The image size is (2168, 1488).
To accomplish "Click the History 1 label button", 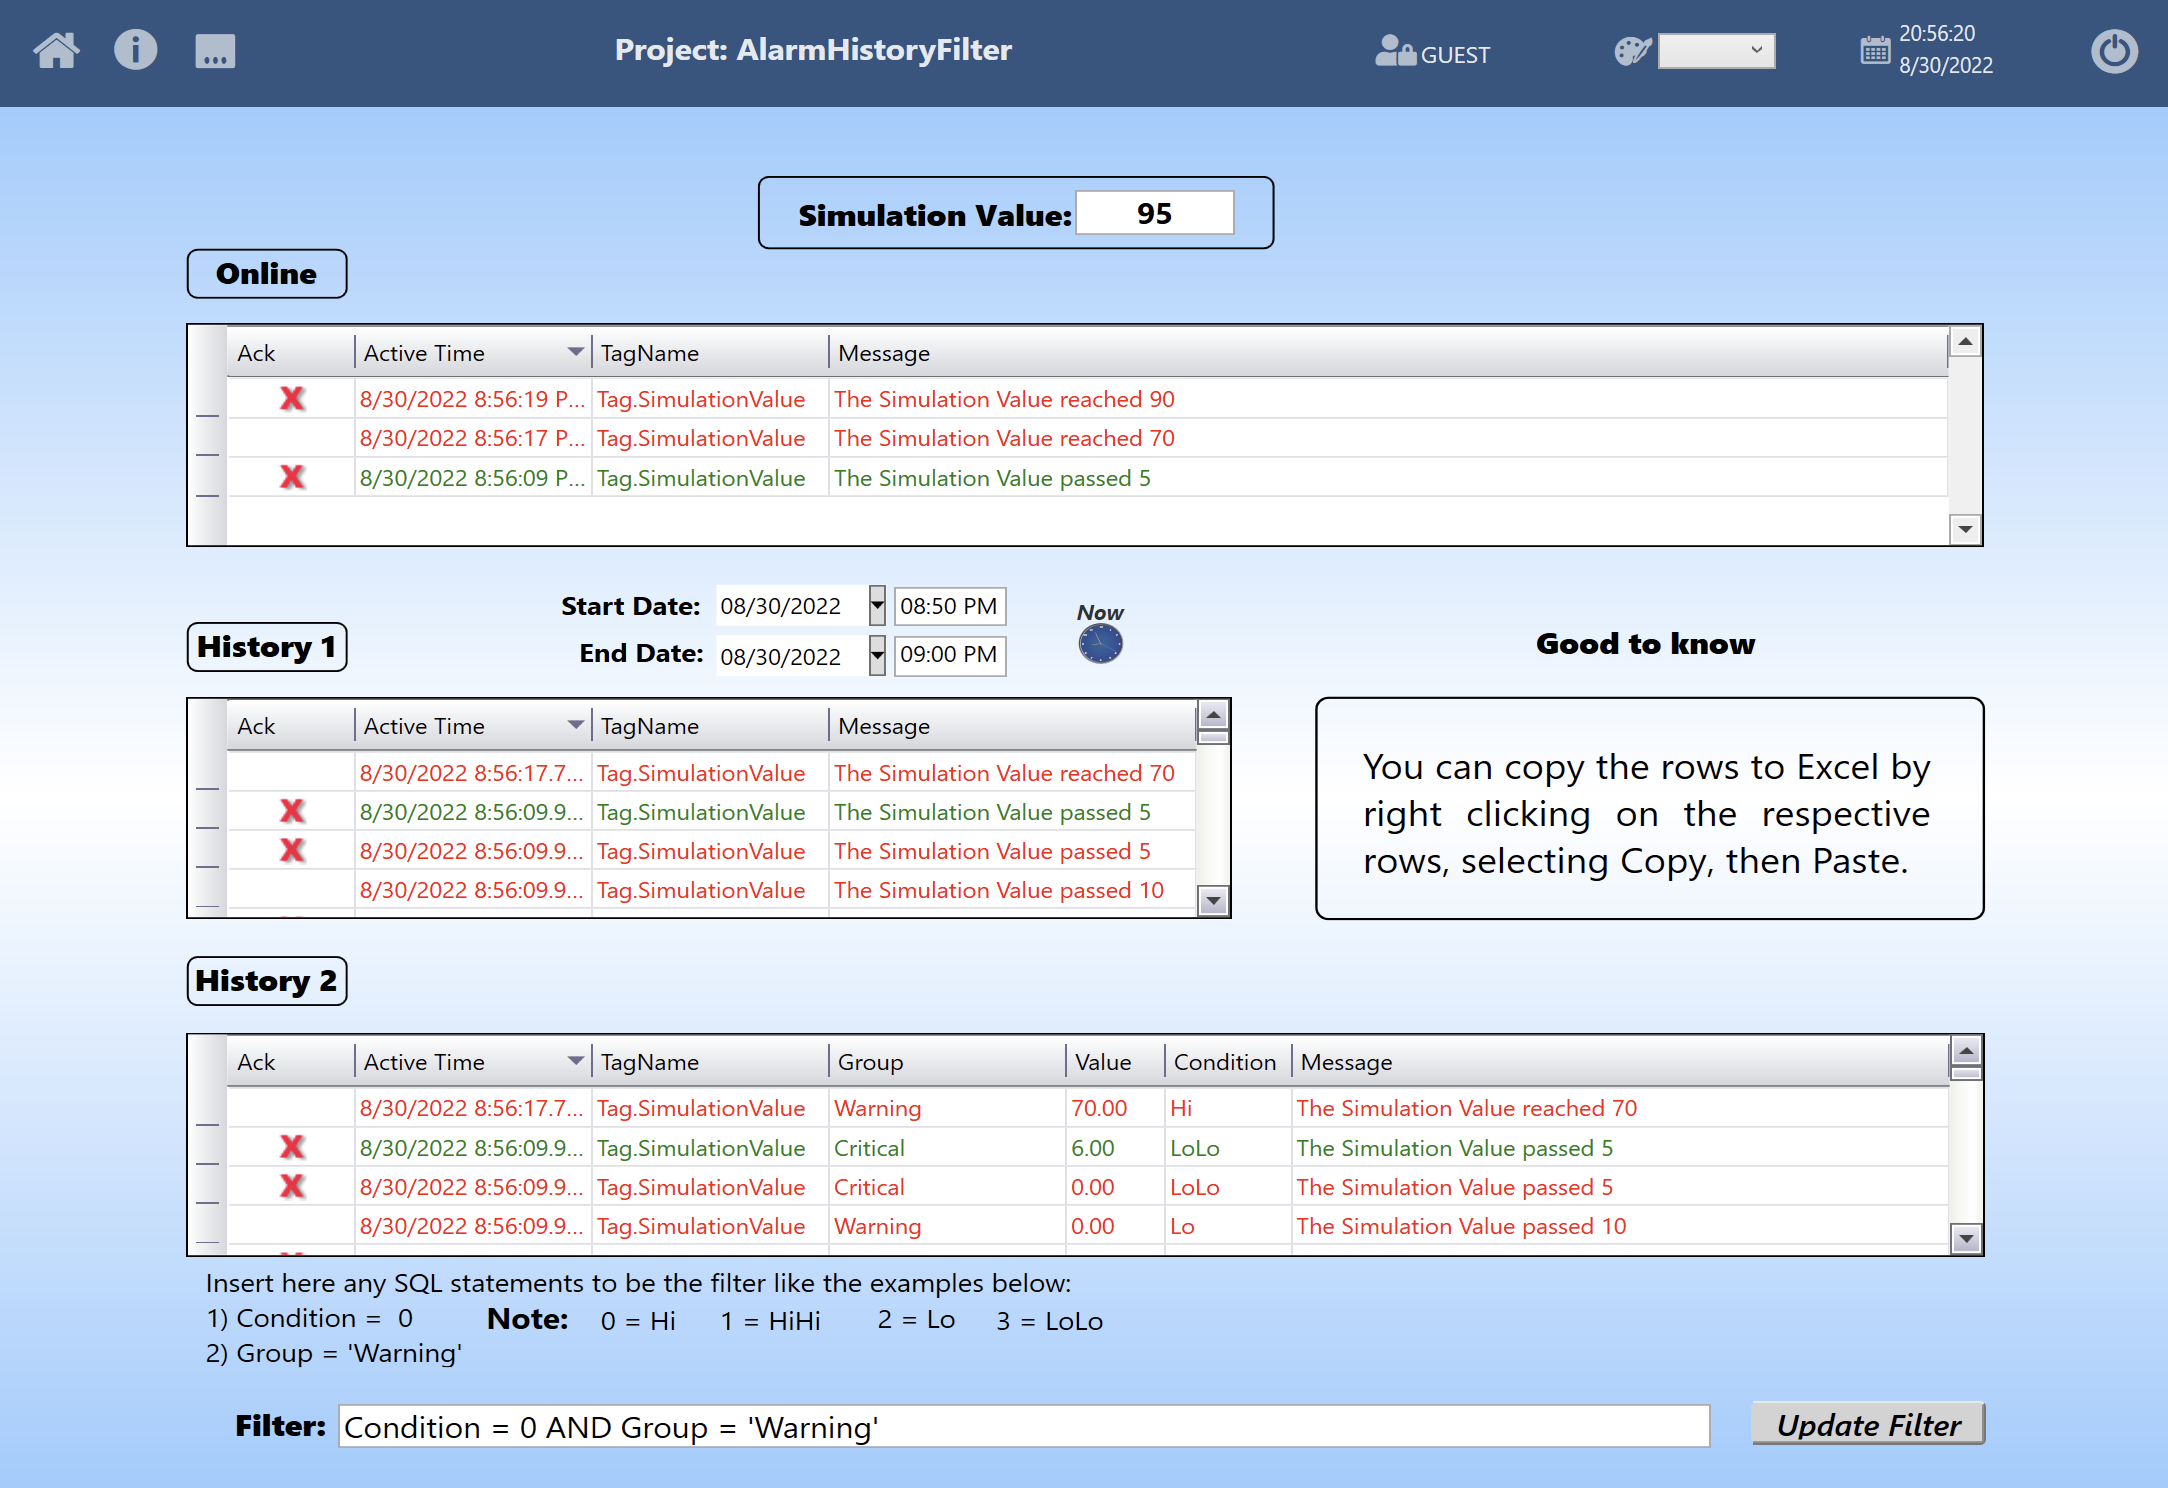I will tap(267, 647).
